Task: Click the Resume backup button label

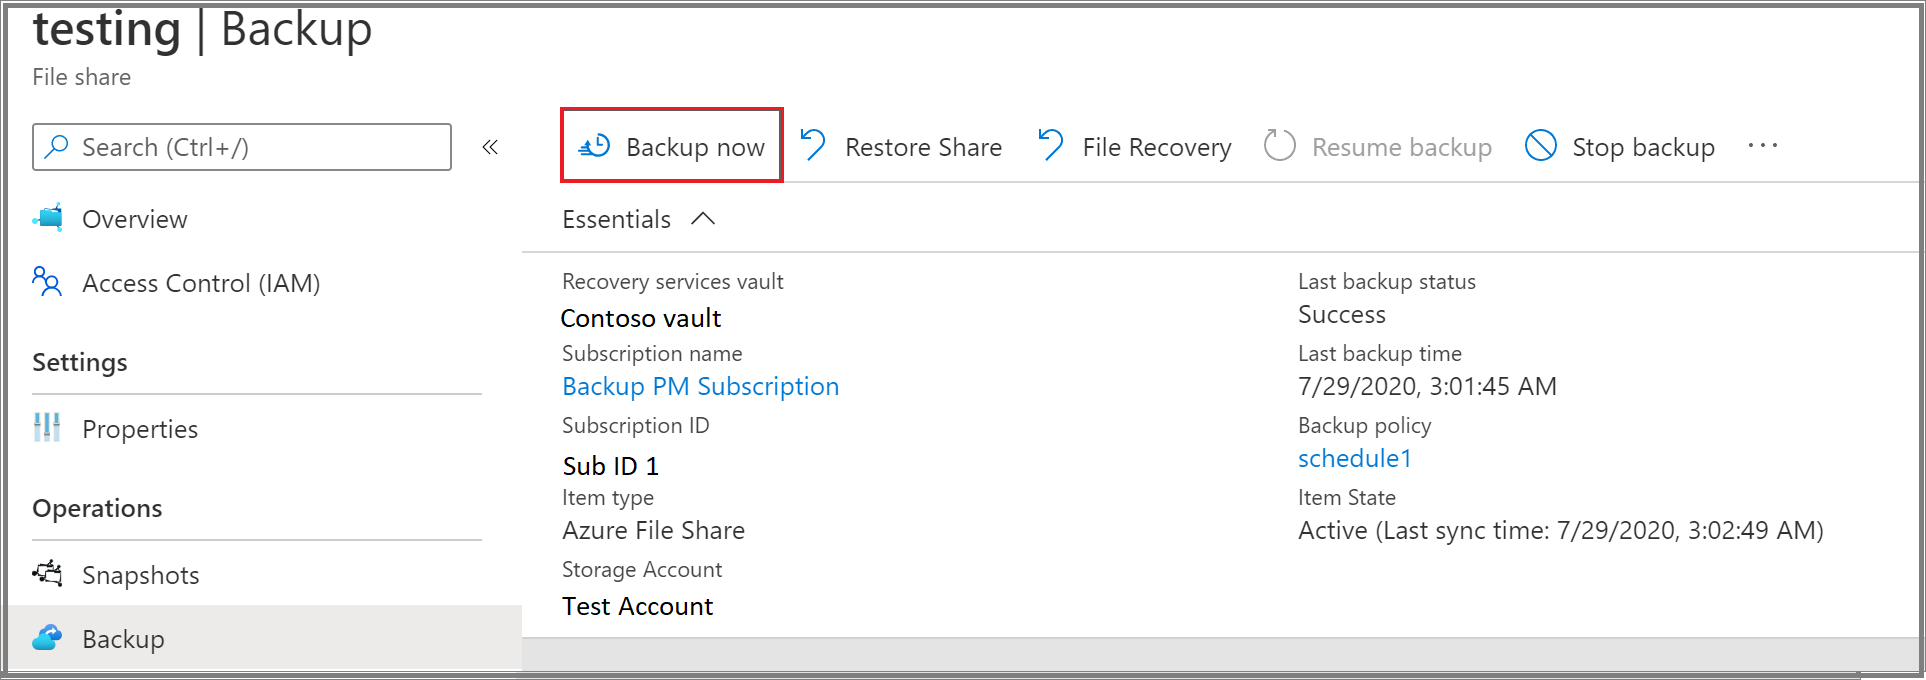Action: coord(1402,147)
